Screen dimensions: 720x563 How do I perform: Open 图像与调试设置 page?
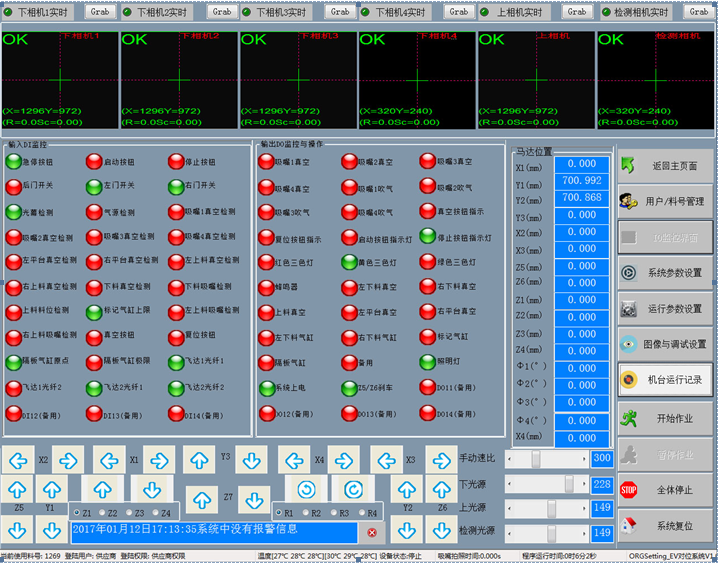coord(666,344)
